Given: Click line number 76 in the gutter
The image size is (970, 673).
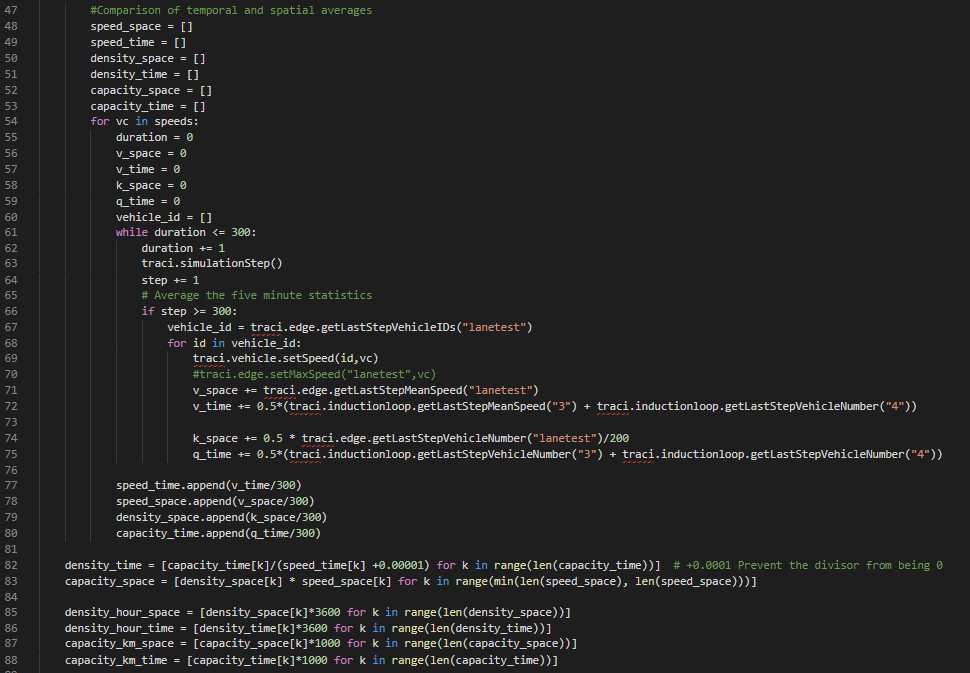Looking at the screenshot, I should click(x=11, y=470).
